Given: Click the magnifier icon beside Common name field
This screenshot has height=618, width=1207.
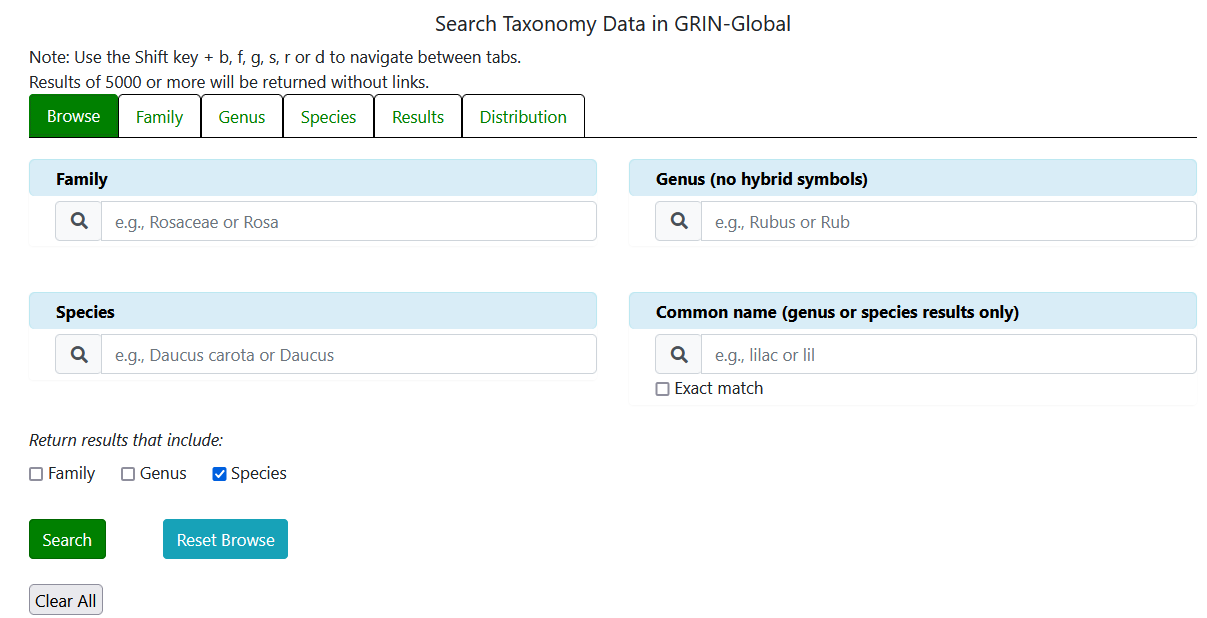Looking at the screenshot, I should pyautogui.click(x=679, y=354).
